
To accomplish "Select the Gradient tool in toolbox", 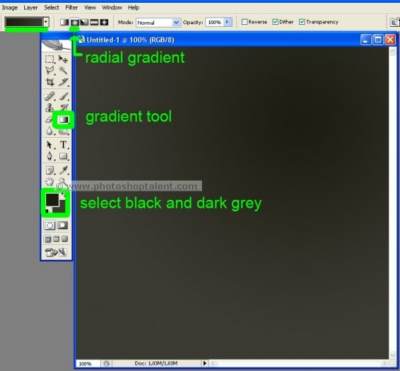I will (63, 119).
